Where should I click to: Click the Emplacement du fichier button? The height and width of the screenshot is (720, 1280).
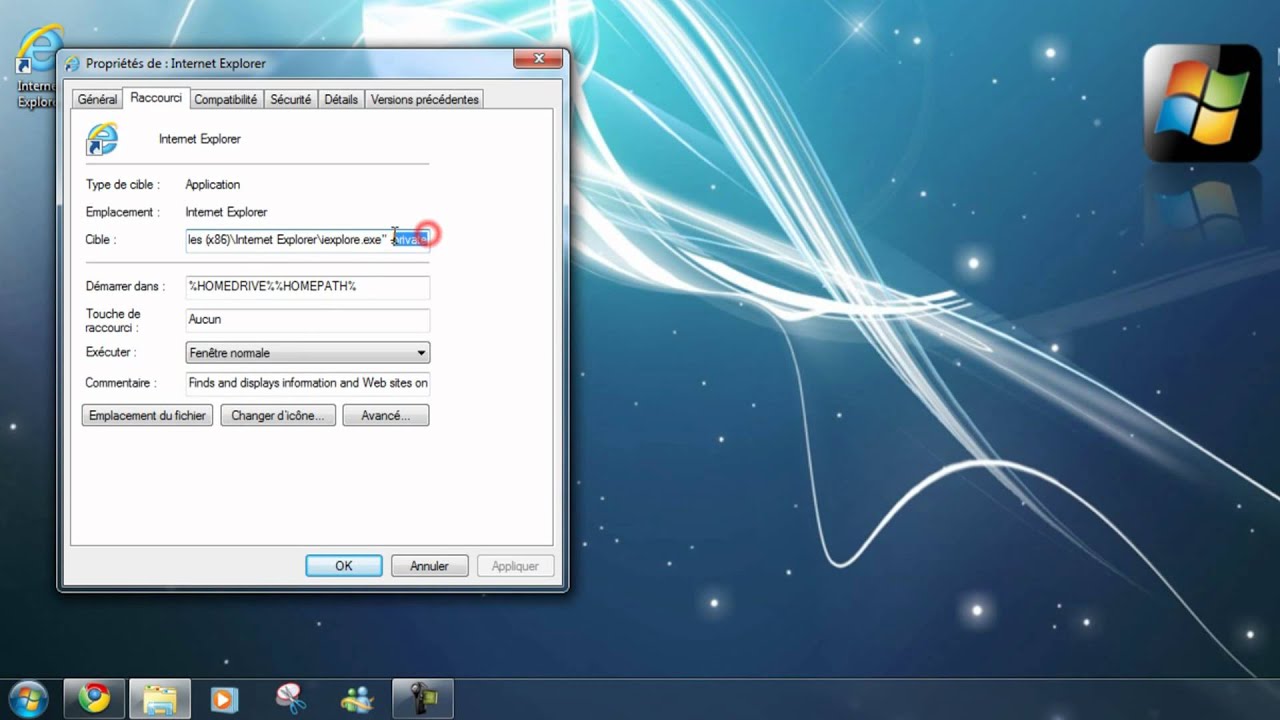tap(147, 415)
